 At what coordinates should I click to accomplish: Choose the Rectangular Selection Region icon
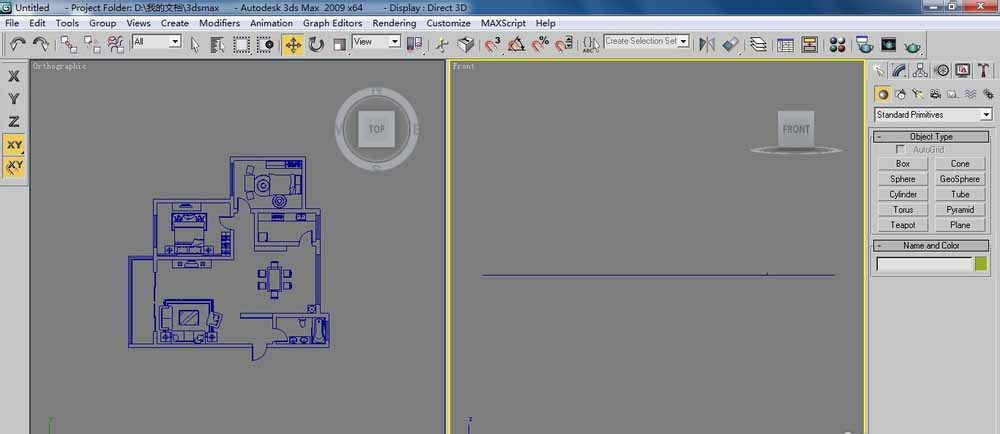(242, 44)
